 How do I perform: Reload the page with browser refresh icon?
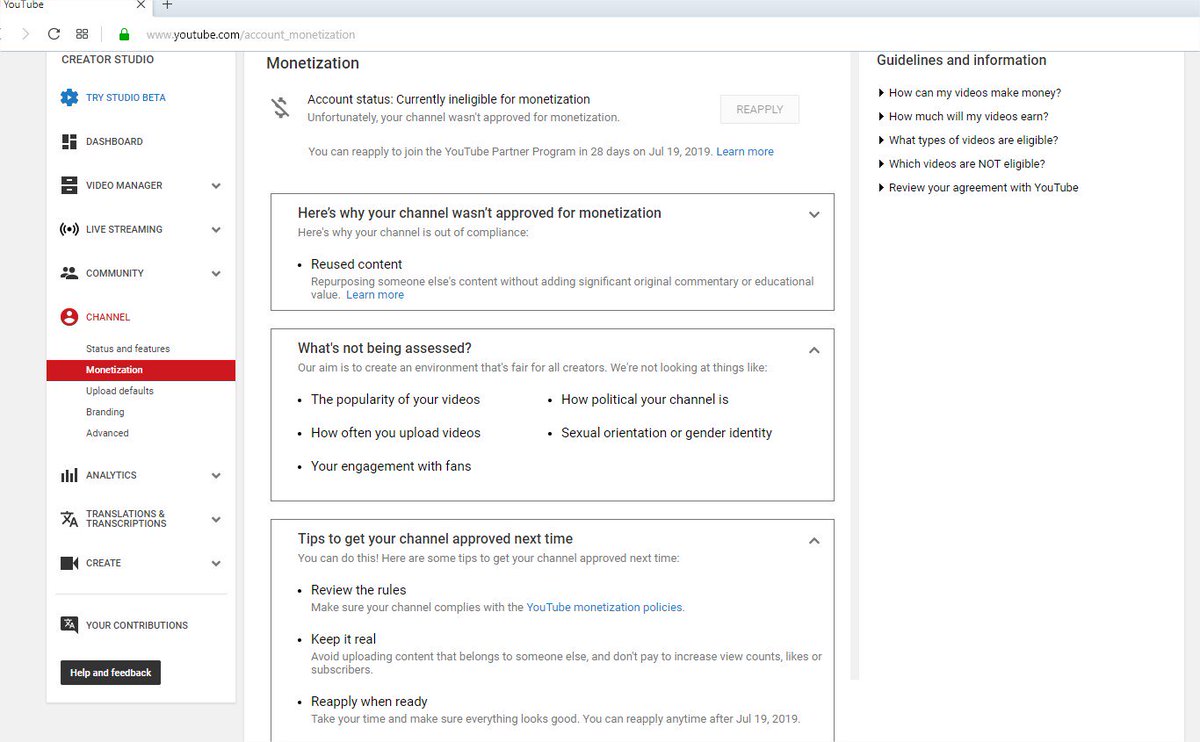(54, 34)
